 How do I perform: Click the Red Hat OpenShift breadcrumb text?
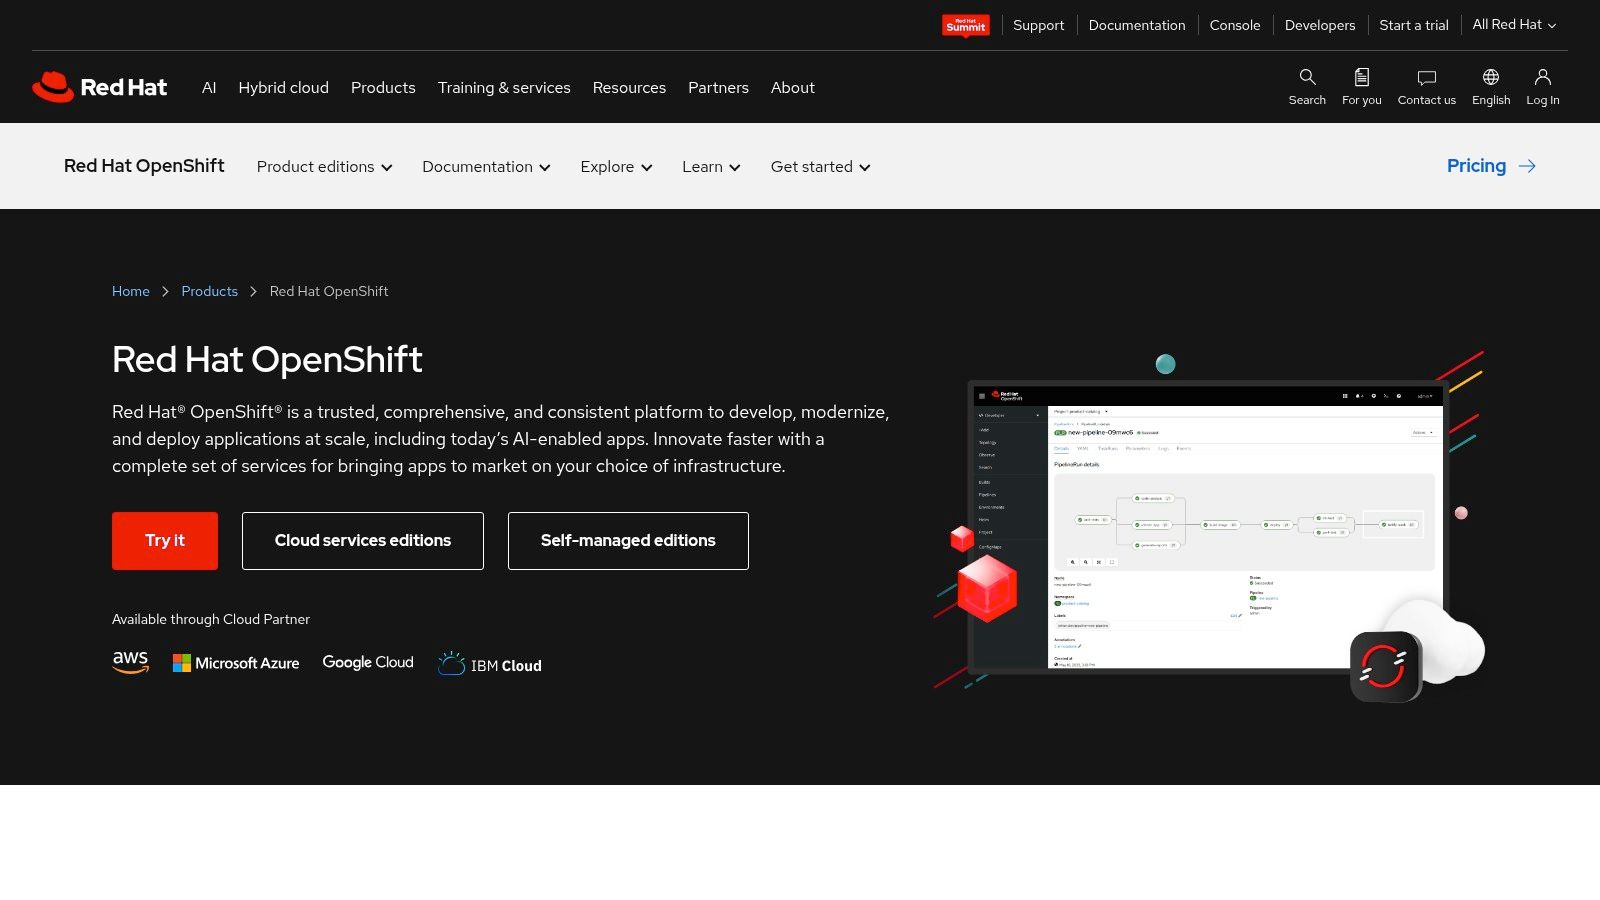pos(329,291)
